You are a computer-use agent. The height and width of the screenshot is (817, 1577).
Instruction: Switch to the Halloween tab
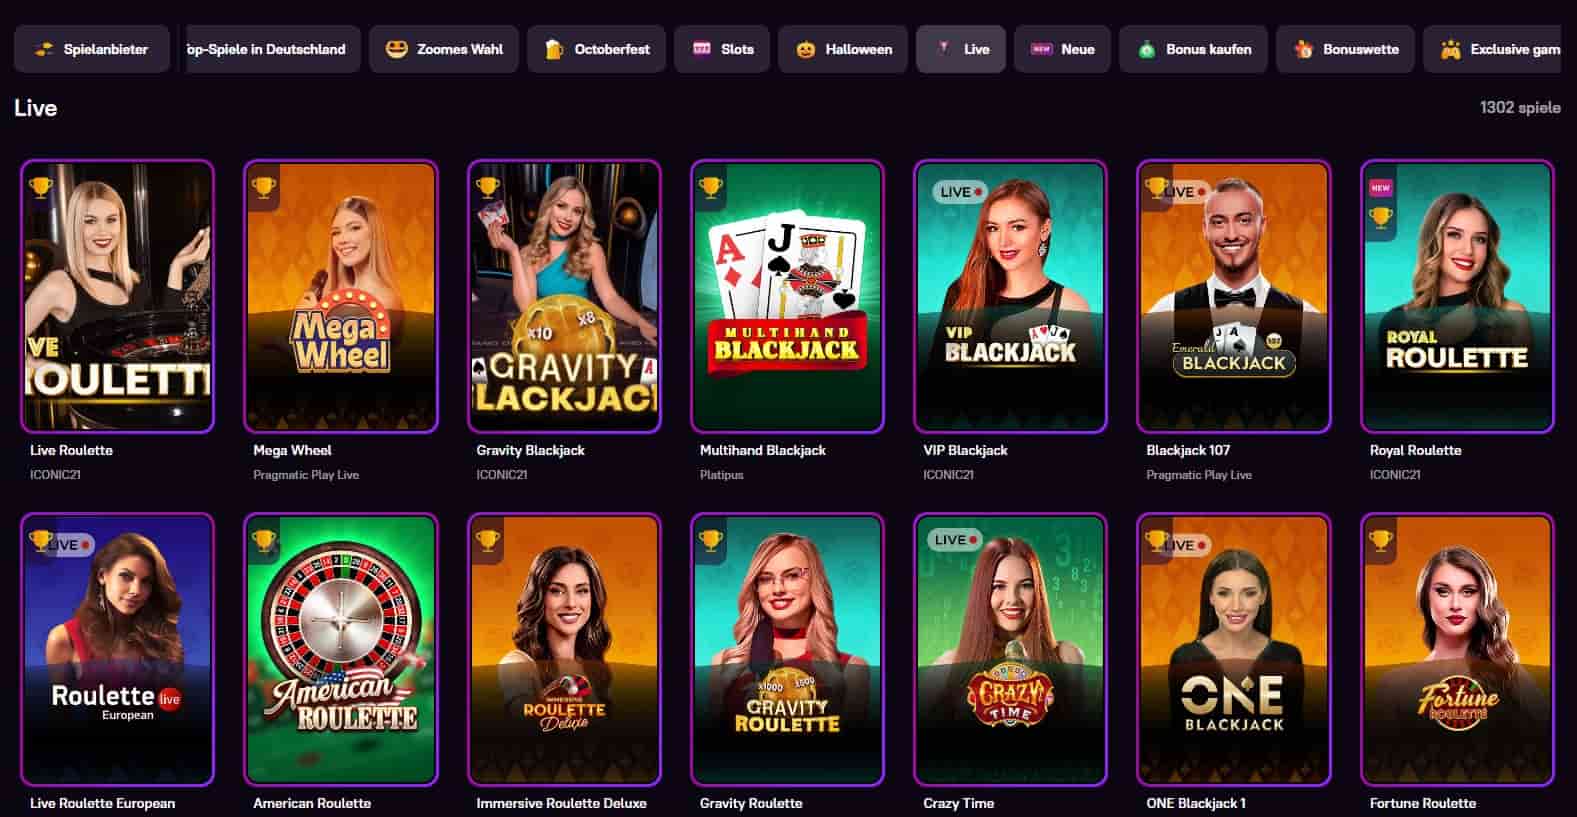pyautogui.click(x=843, y=49)
